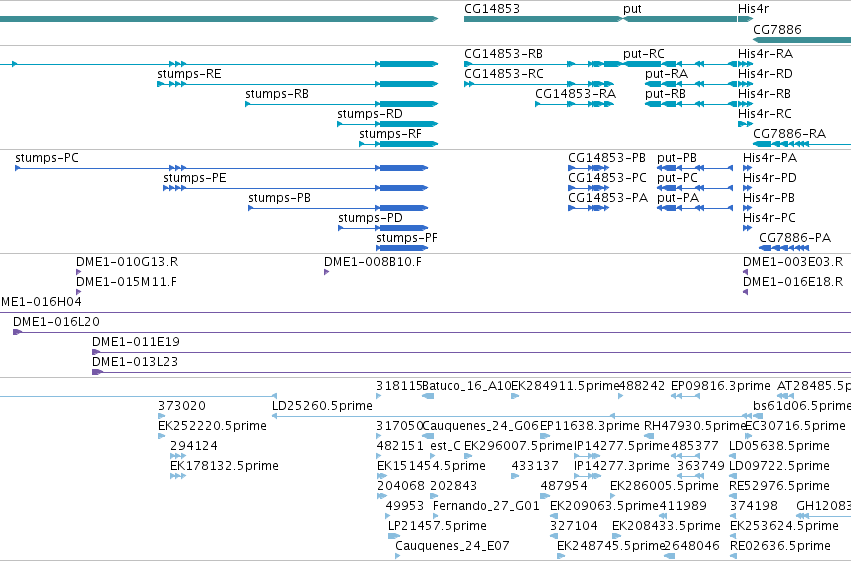Click the 373020 EST label
This screenshot has width=851, height=561.
pyautogui.click(x=182, y=406)
